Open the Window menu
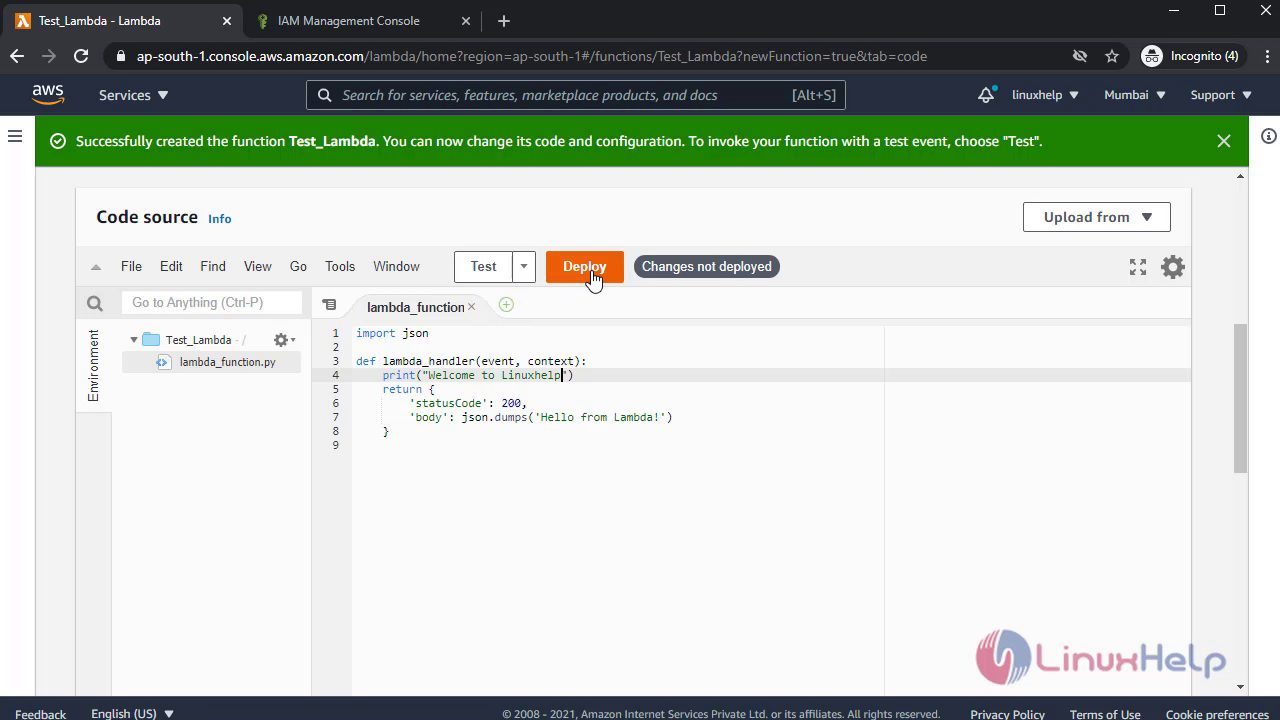The height and width of the screenshot is (720, 1280). point(396,267)
